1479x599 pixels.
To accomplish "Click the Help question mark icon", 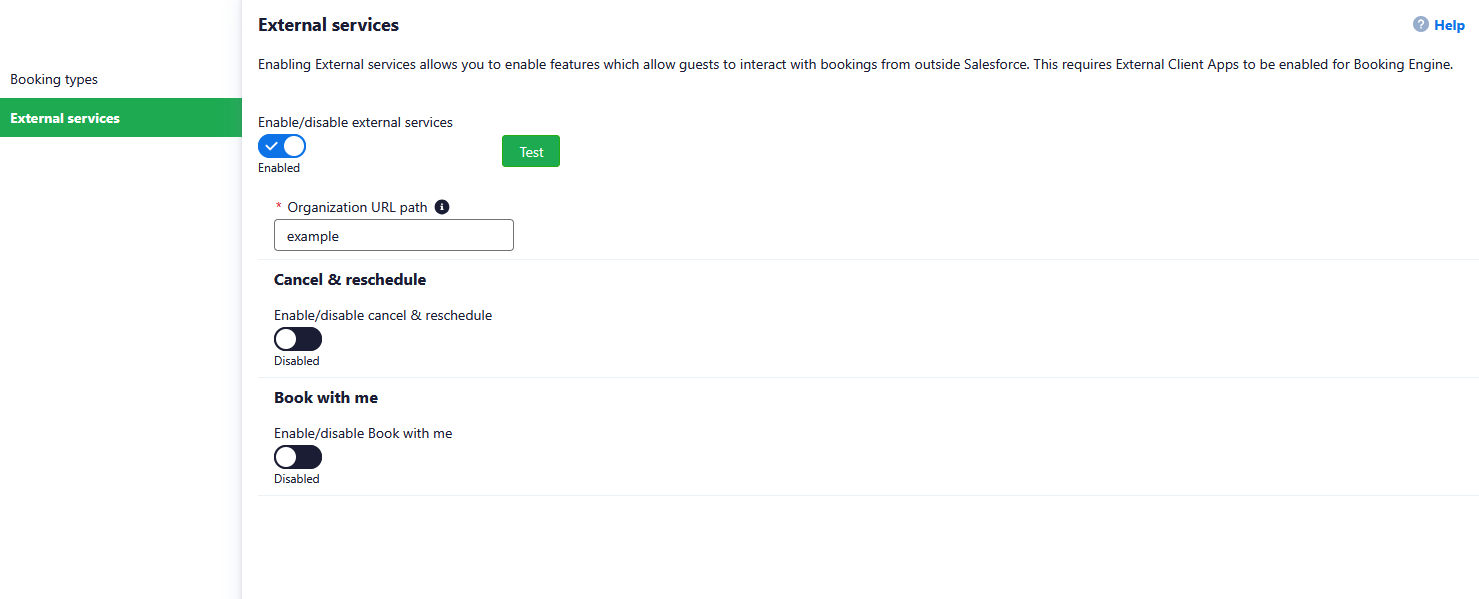I will [x=1420, y=25].
